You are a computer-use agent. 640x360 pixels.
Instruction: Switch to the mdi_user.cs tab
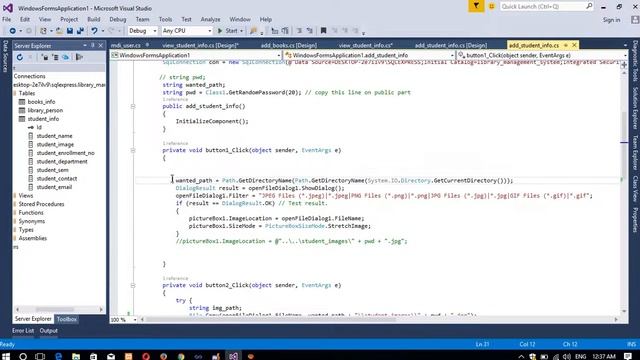tap(126, 45)
